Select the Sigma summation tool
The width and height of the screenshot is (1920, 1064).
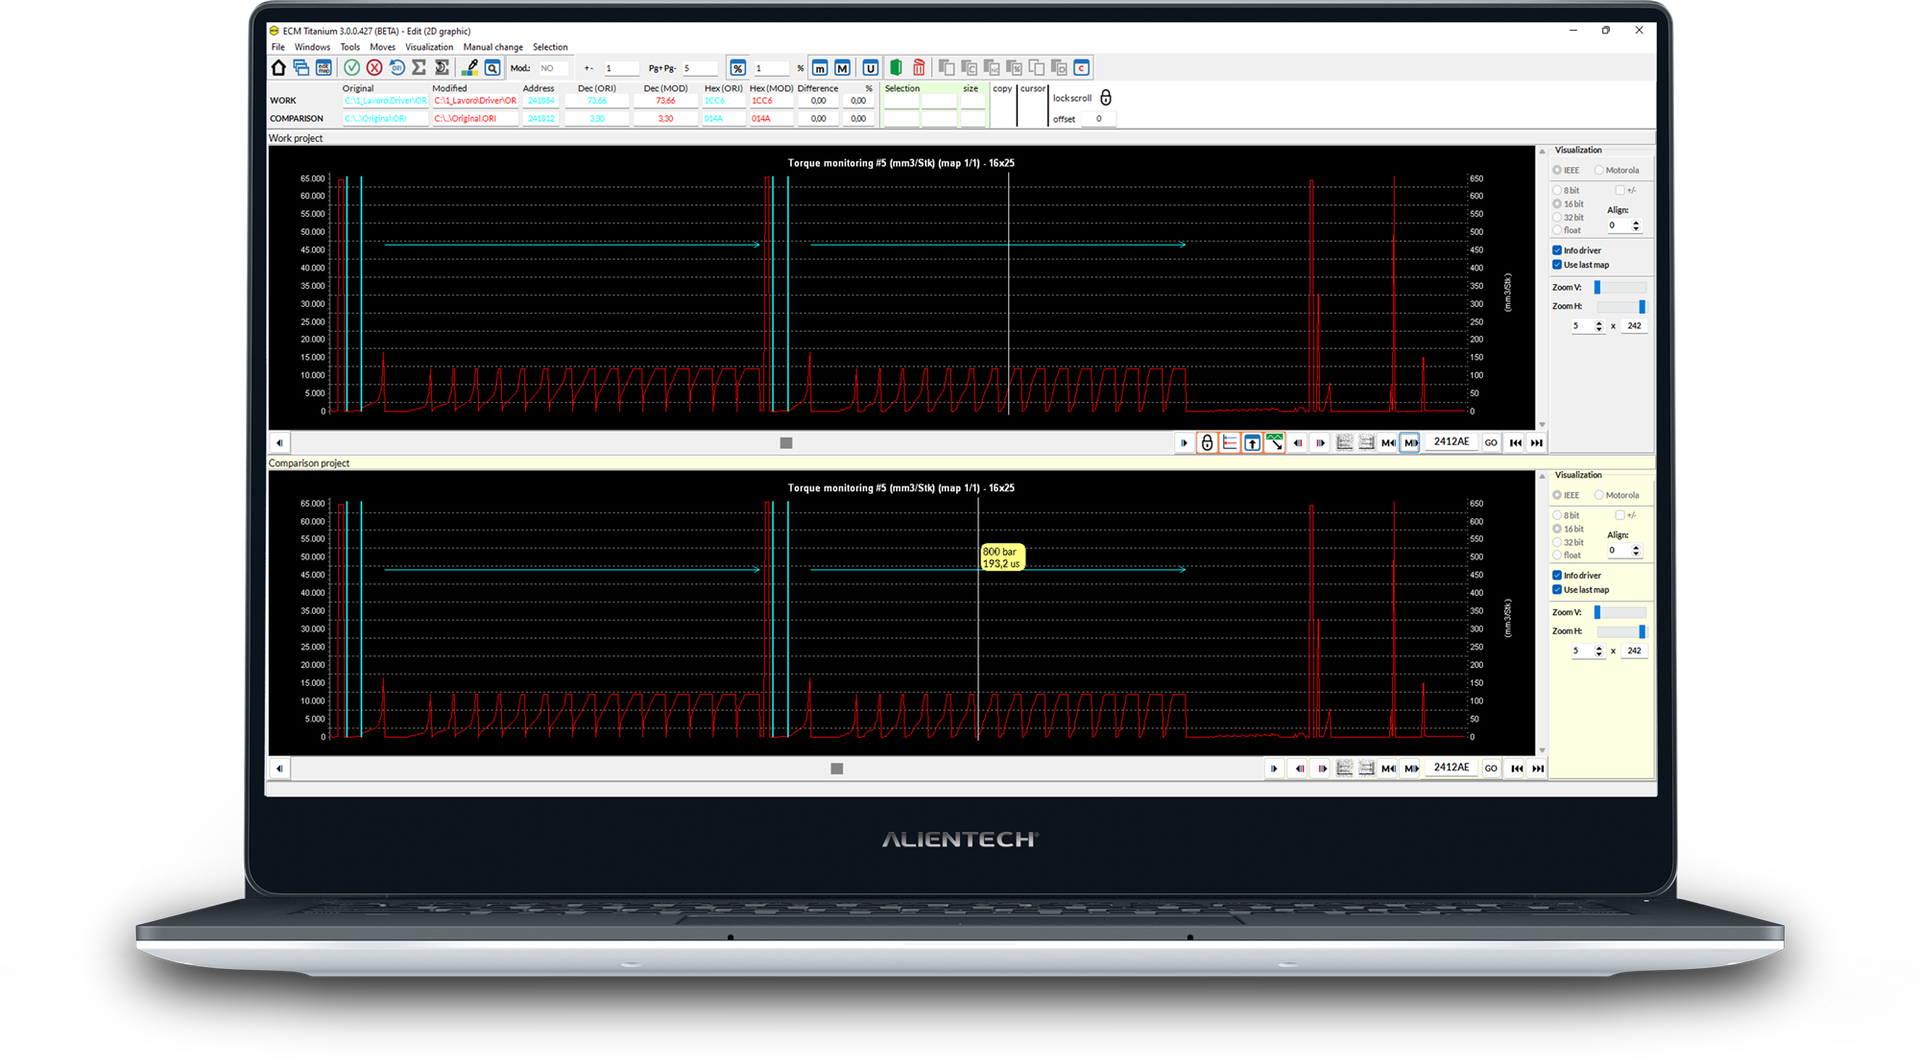tap(417, 67)
